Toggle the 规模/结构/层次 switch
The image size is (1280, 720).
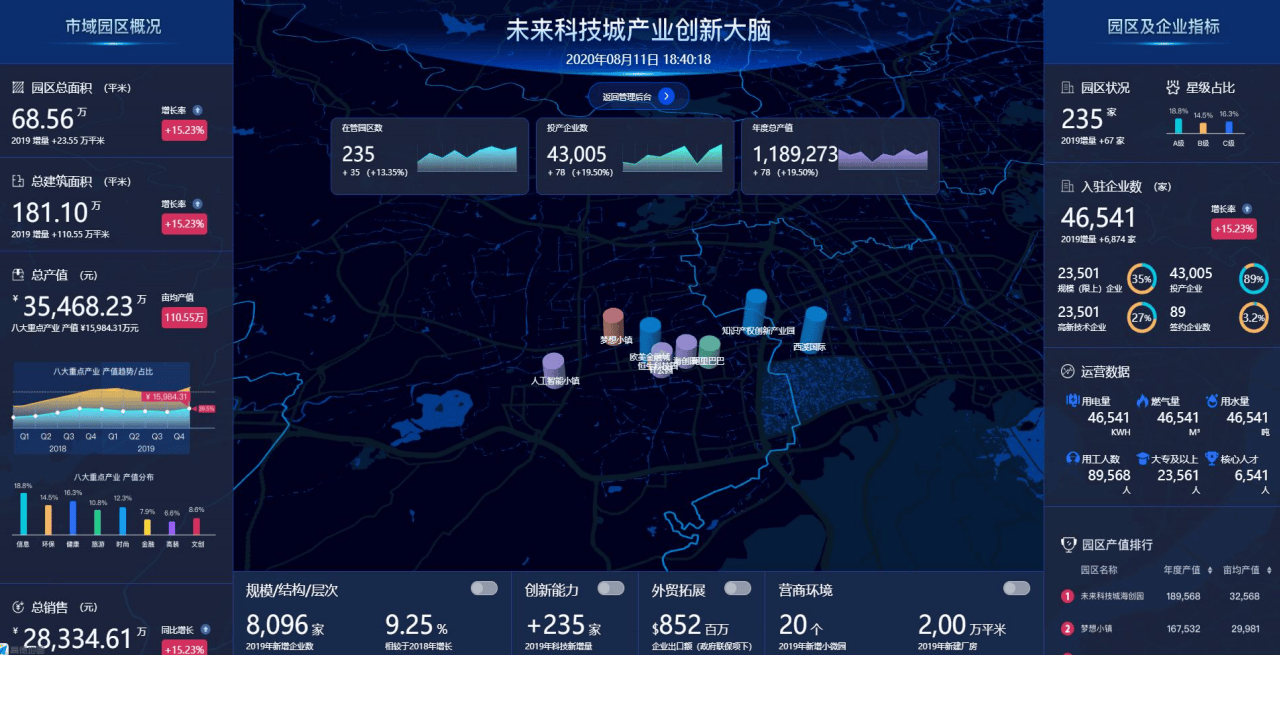(484, 588)
